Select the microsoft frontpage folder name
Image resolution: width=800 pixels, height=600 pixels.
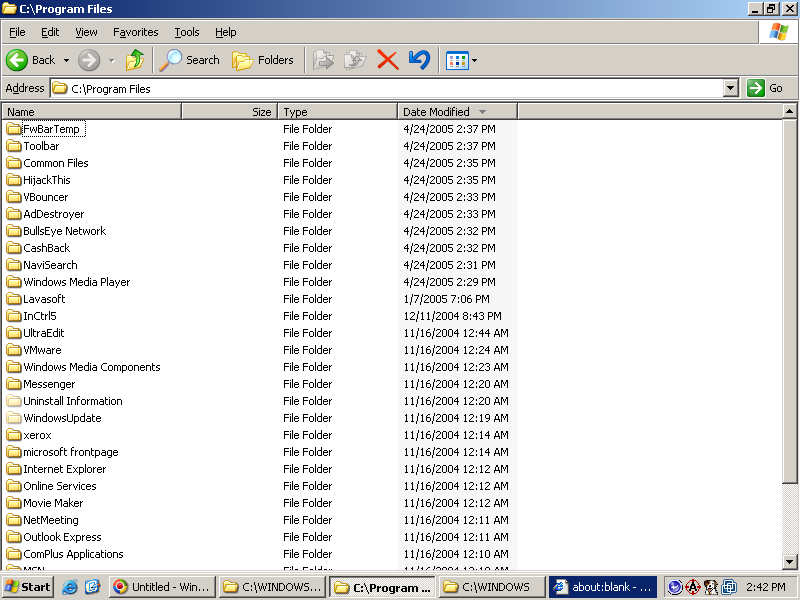[x=71, y=452]
